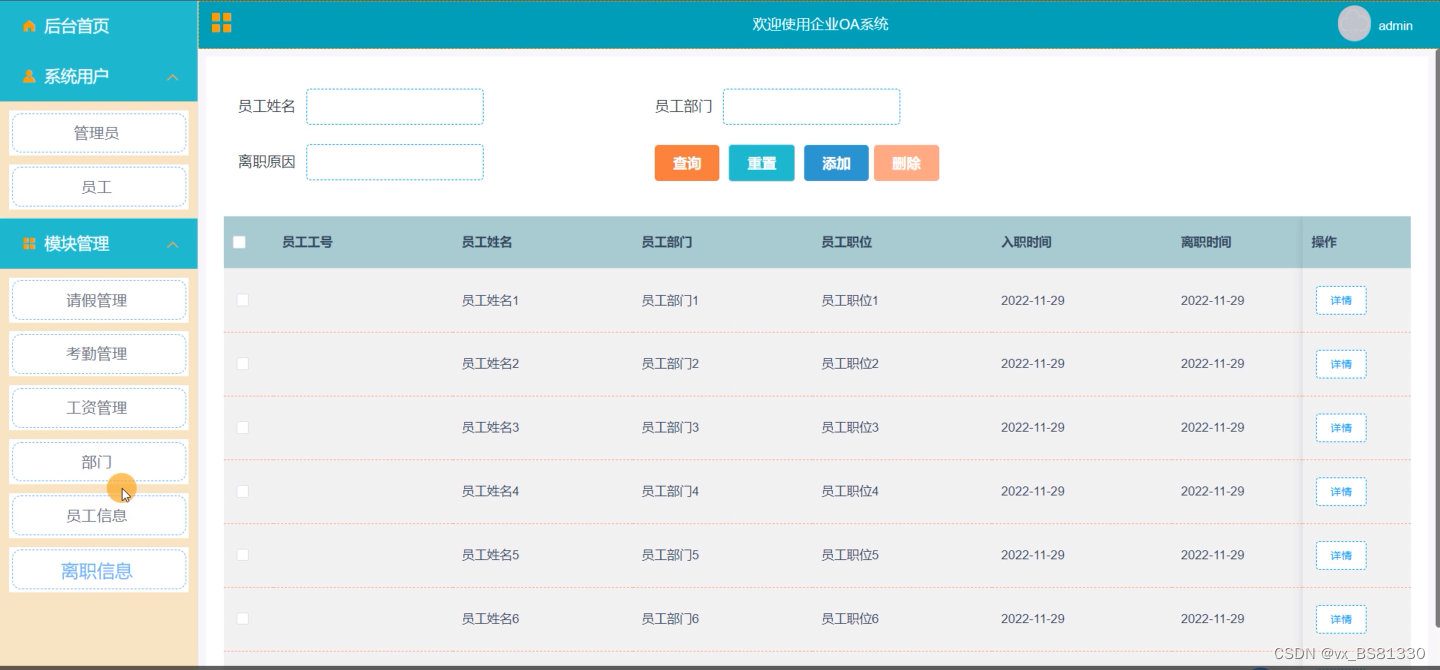
Task: Click the 重置 reset button
Action: click(762, 163)
